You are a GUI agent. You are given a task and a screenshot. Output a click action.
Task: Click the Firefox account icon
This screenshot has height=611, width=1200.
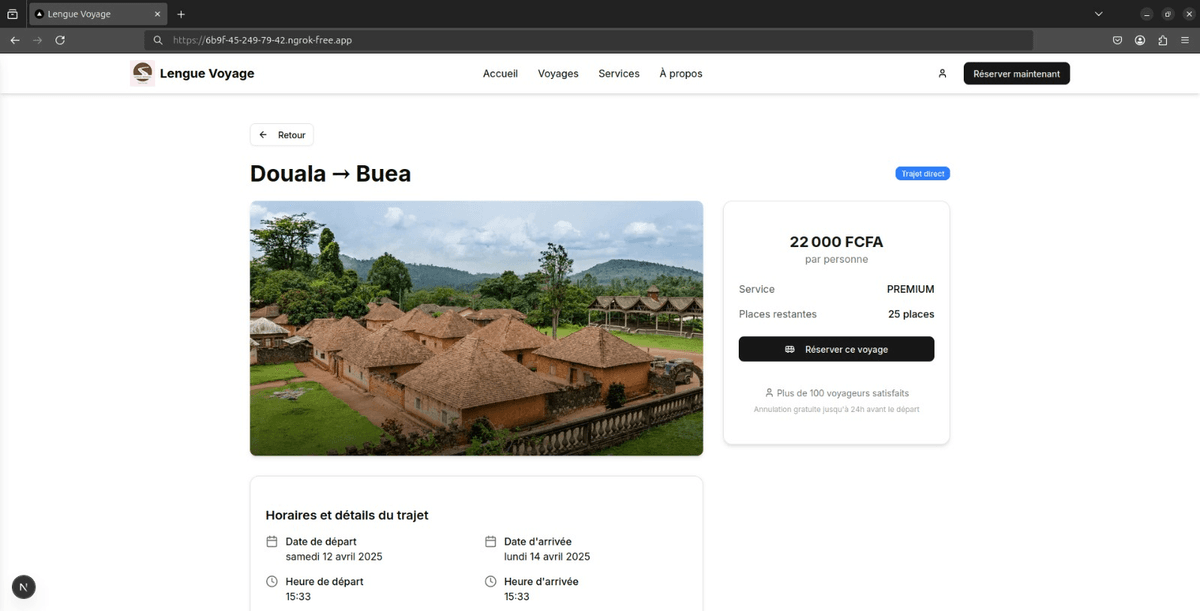pyautogui.click(x=1139, y=40)
